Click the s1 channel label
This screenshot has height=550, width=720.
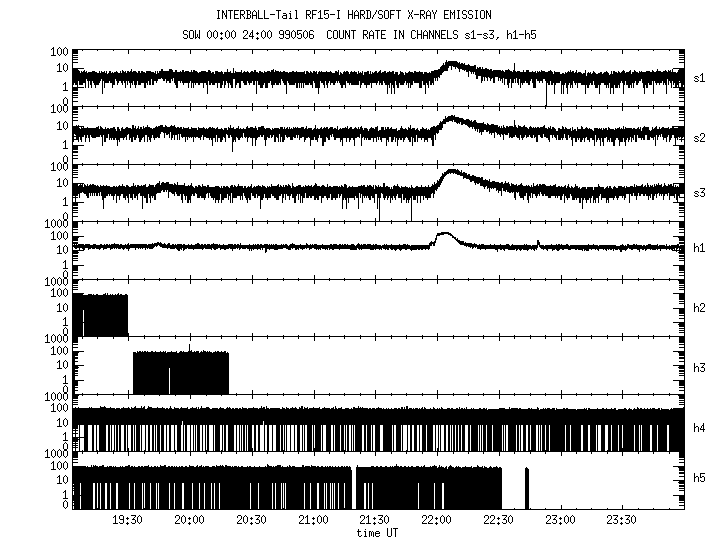click(700, 76)
